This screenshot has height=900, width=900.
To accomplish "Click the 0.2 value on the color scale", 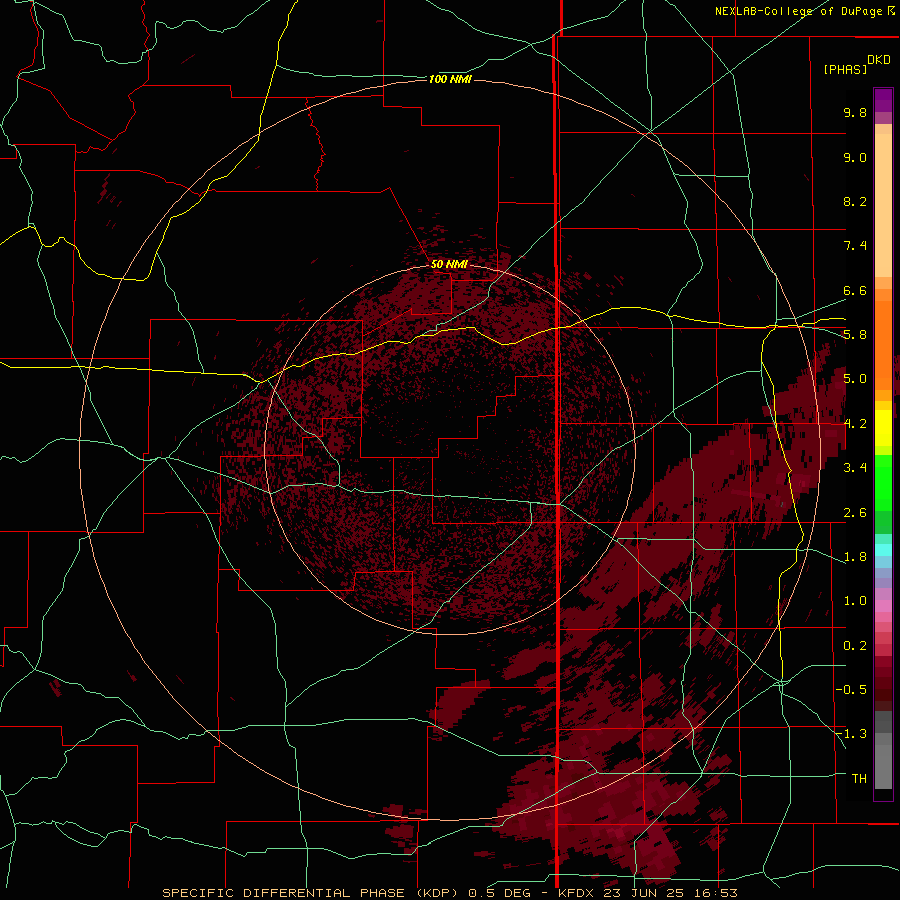I will (855, 646).
